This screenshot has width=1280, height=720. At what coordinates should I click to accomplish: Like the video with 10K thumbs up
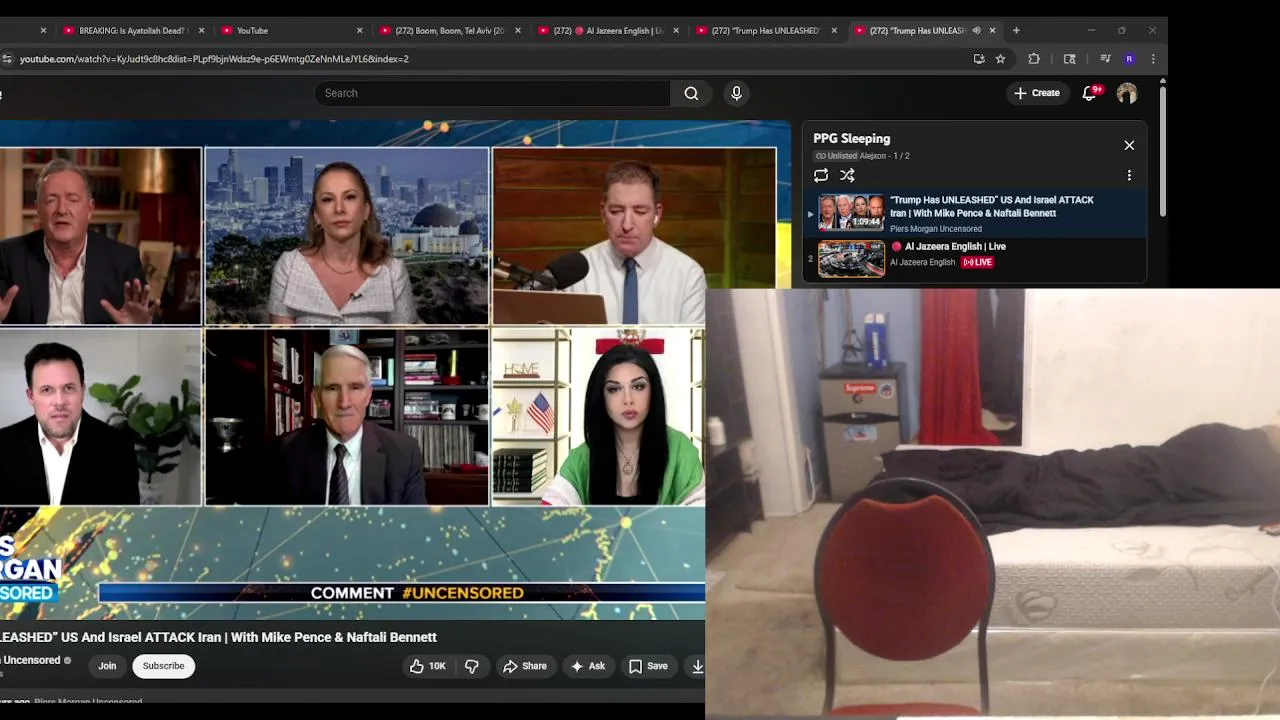(427, 666)
